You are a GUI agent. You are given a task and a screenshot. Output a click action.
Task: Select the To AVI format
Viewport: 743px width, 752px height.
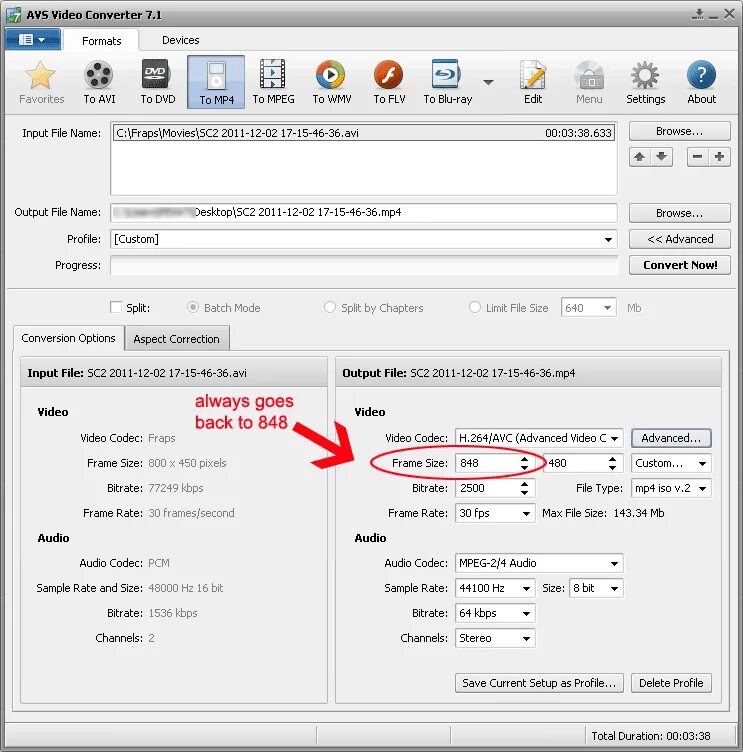pyautogui.click(x=99, y=82)
